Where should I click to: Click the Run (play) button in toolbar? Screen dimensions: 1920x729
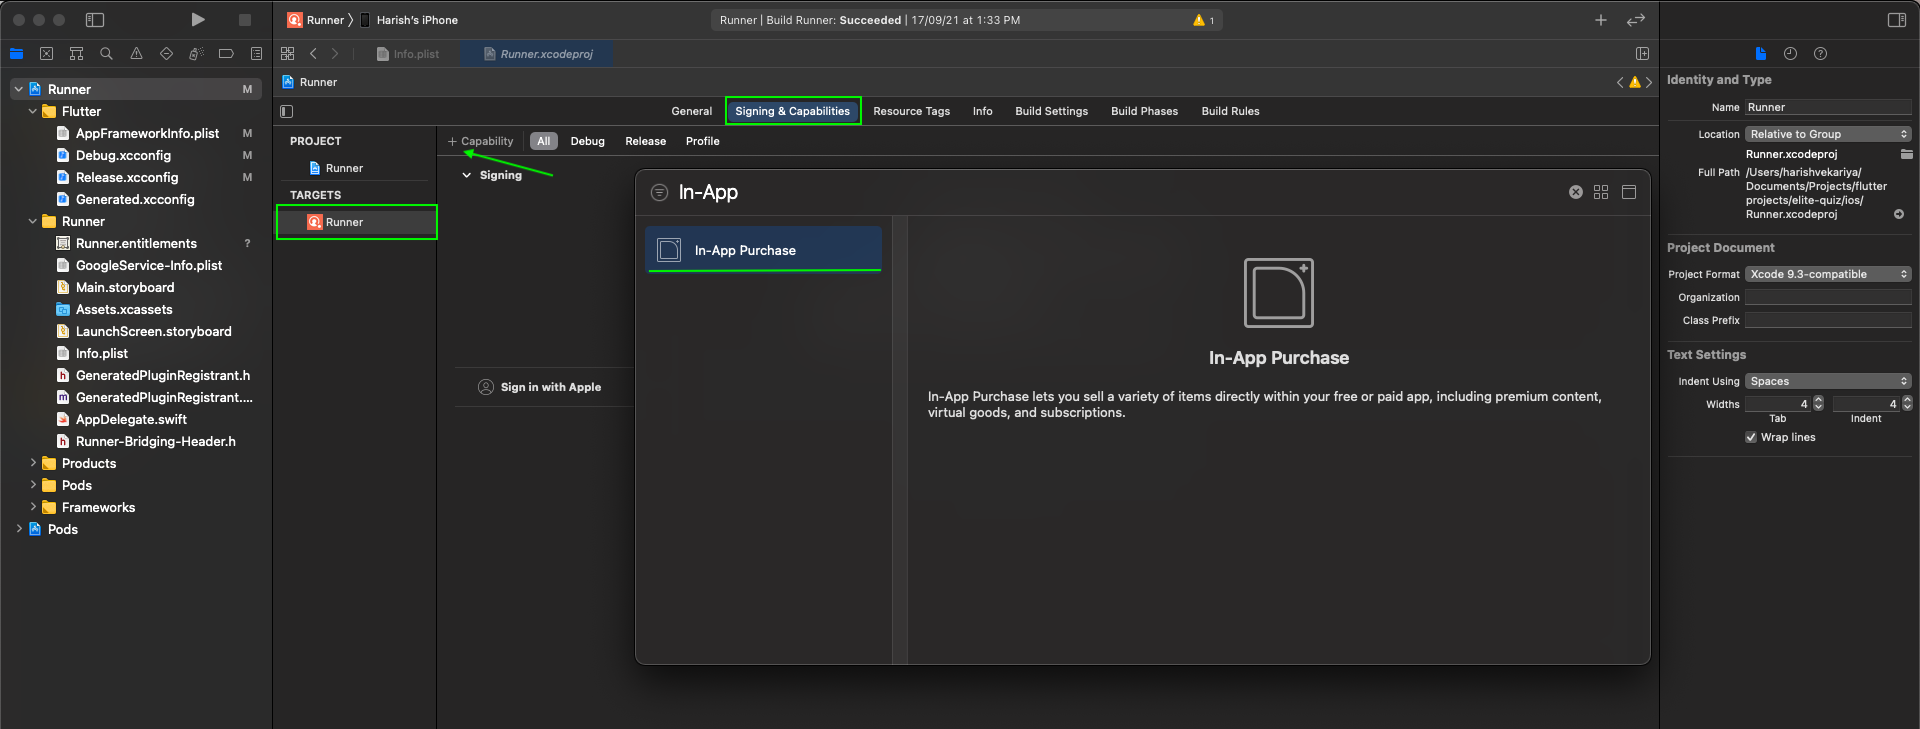[x=197, y=20]
